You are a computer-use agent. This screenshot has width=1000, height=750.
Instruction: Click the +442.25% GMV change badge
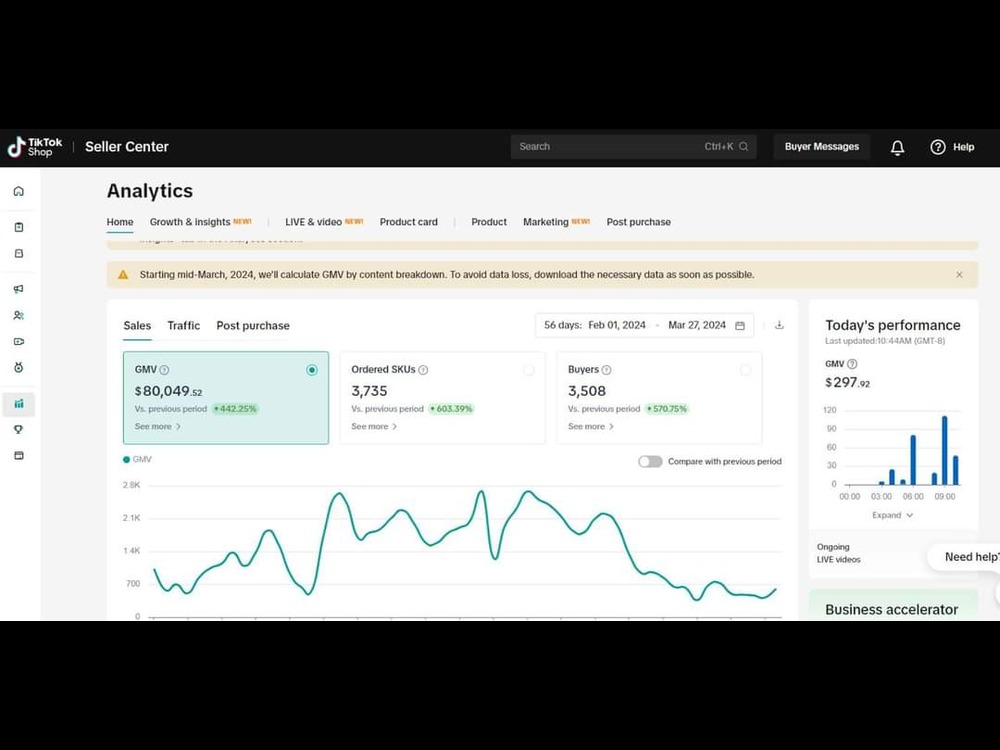(x=235, y=409)
